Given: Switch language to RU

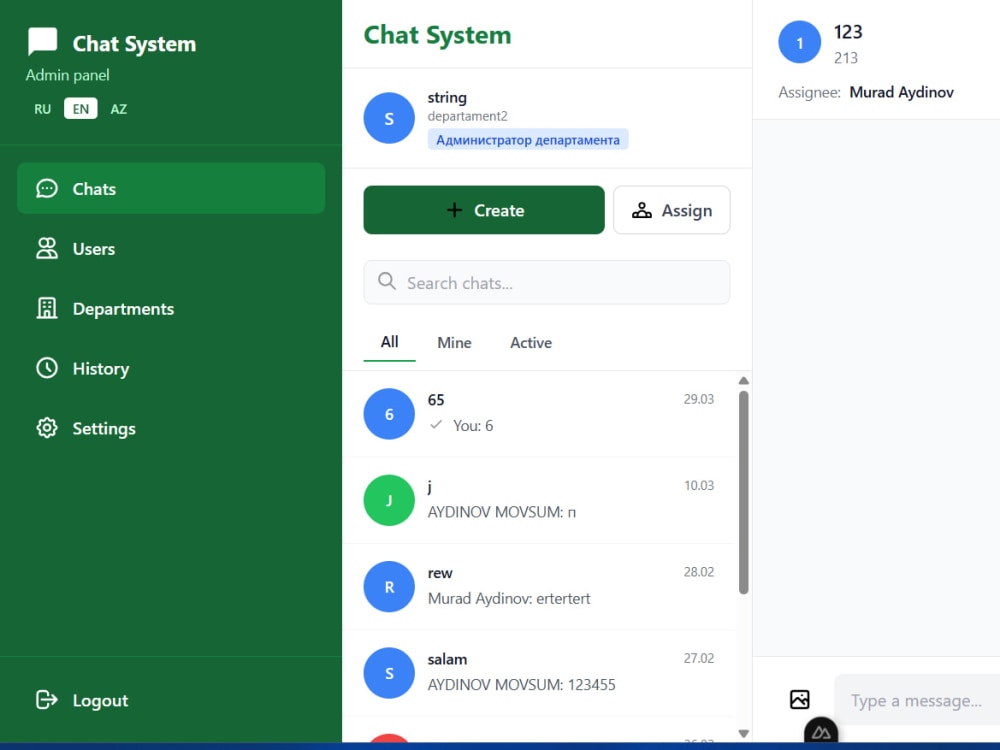Looking at the screenshot, I should pyautogui.click(x=43, y=109).
